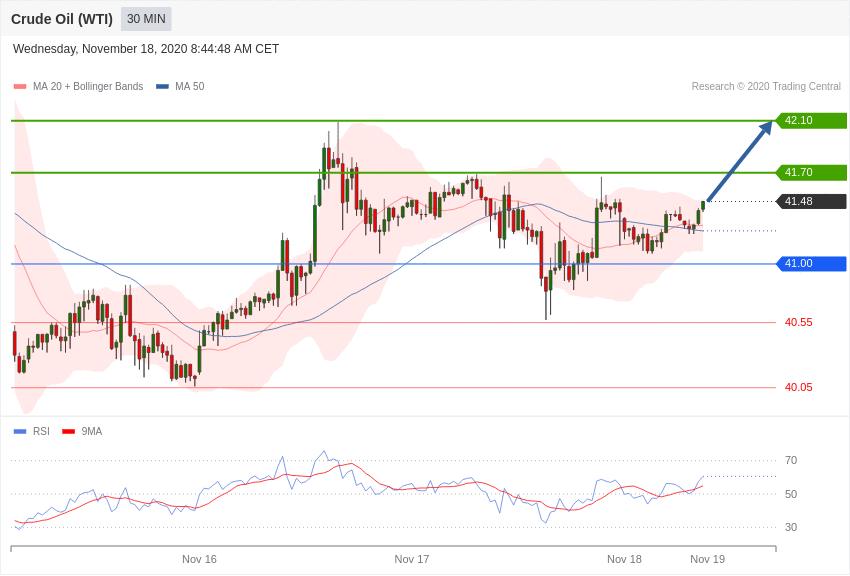Click the 40.55 support level label
Viewport: 850px width, 576px height.
(799, 322)
